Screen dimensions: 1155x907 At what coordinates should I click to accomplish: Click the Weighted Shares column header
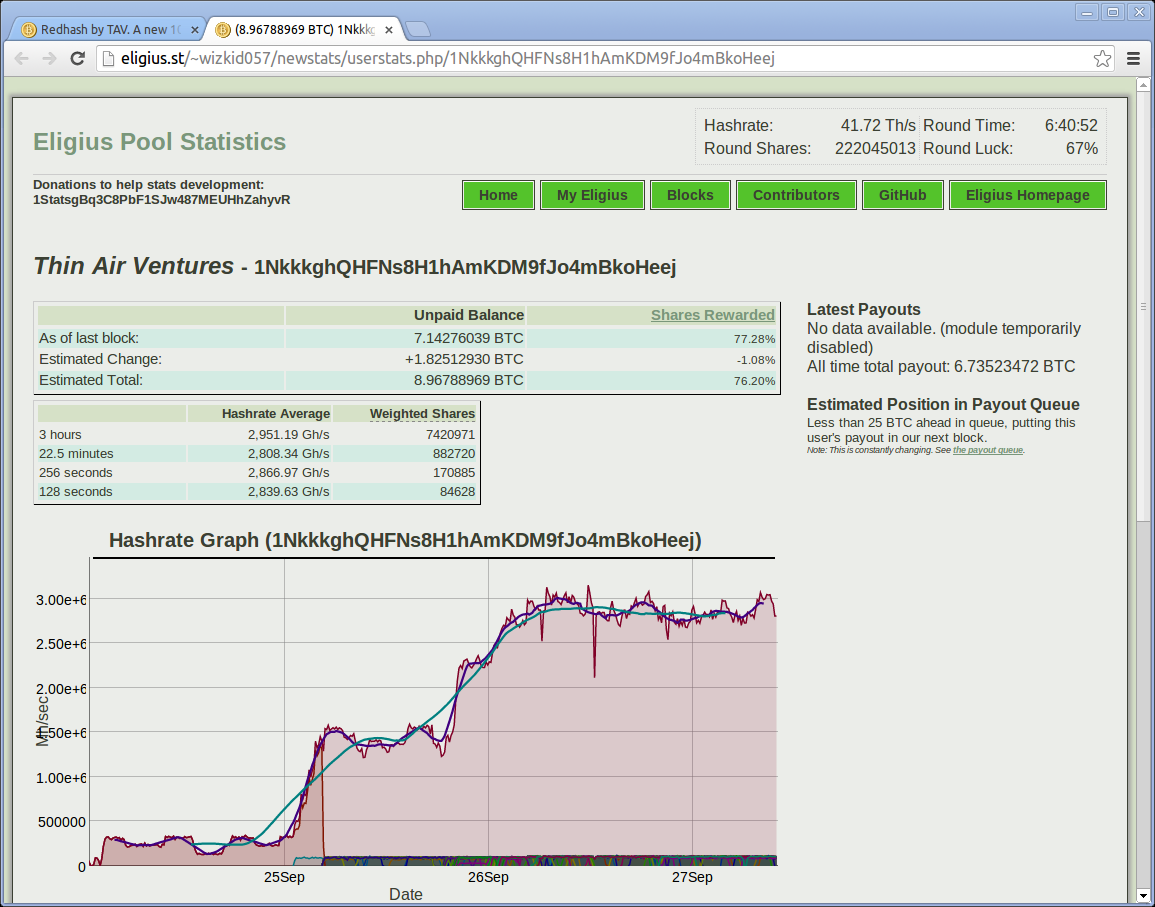(422, 413)
